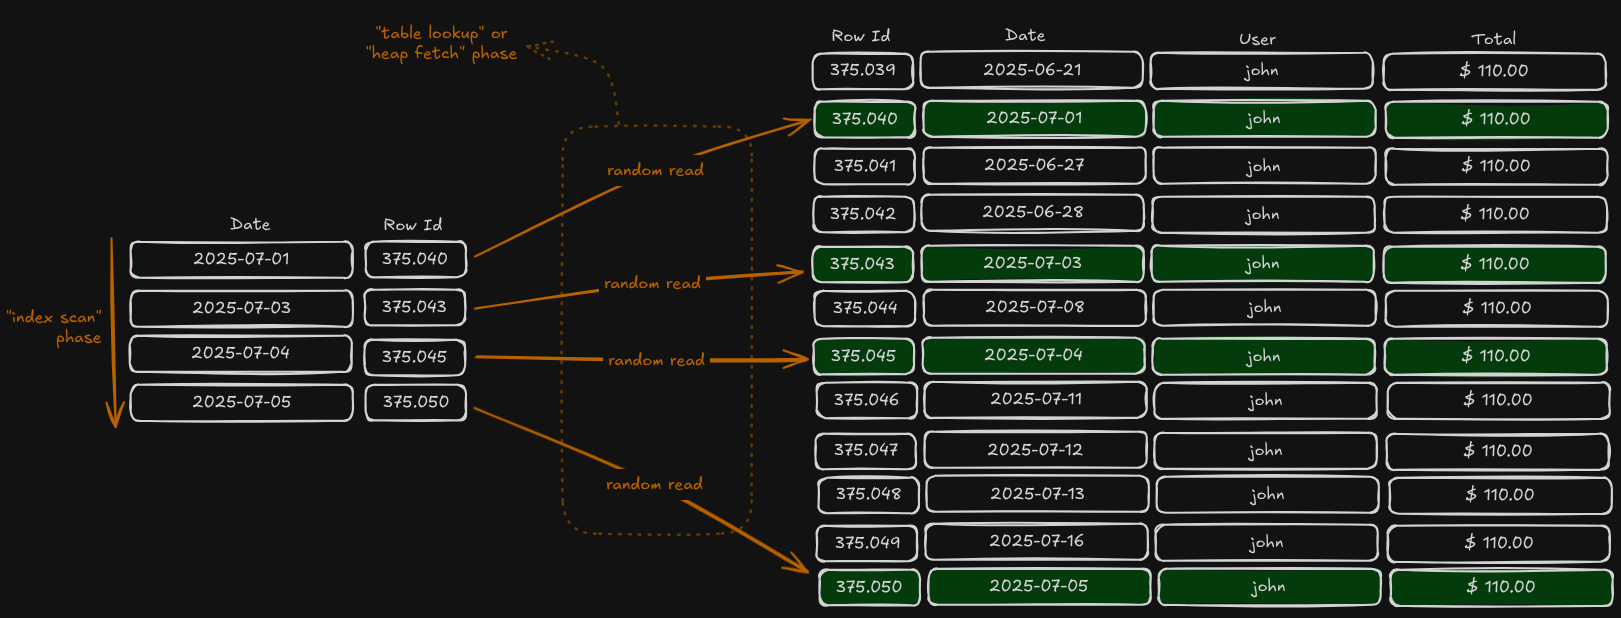Select the green table Date cell 2025-07-03

click(1032, 263)
